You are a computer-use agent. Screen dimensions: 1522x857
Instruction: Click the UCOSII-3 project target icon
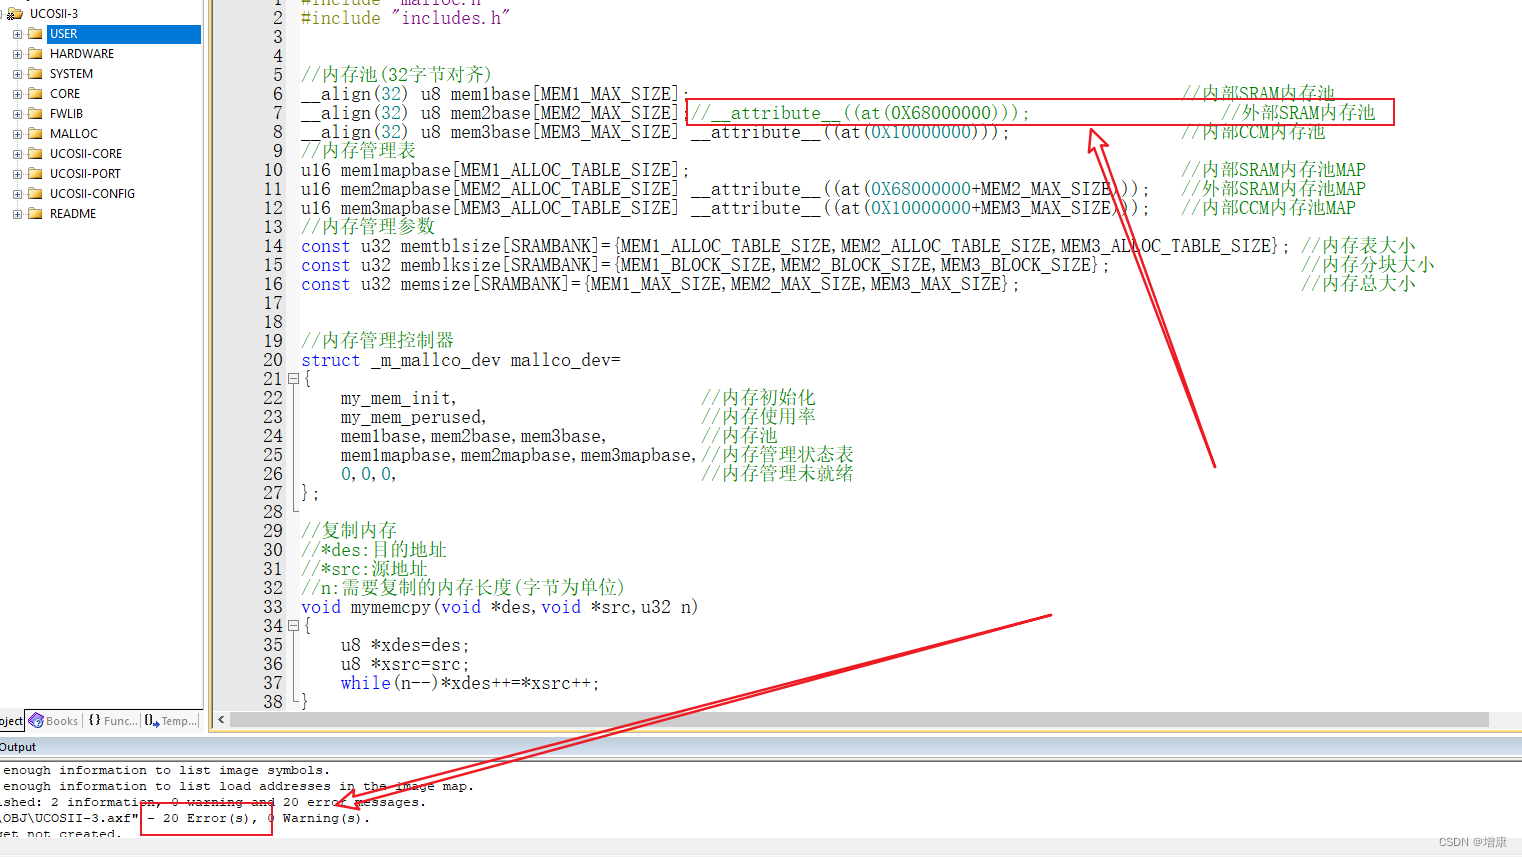pyautogui.click(x=15, y=14)
